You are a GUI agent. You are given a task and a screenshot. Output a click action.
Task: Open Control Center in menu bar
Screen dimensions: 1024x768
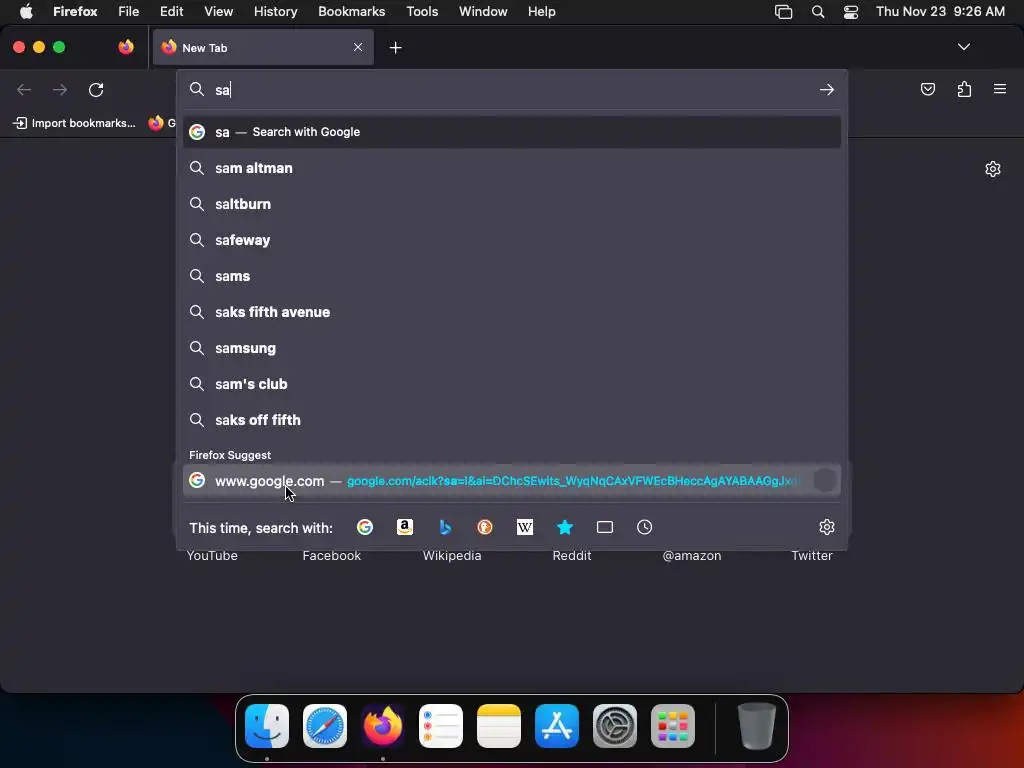tap(851, 12)
